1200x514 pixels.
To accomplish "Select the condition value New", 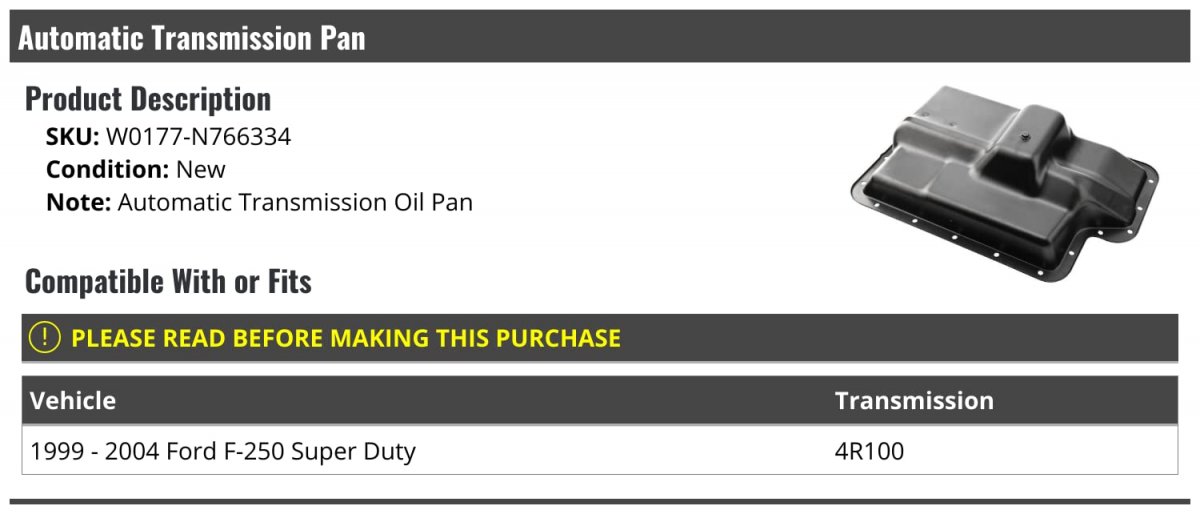I will click(200, 170).
